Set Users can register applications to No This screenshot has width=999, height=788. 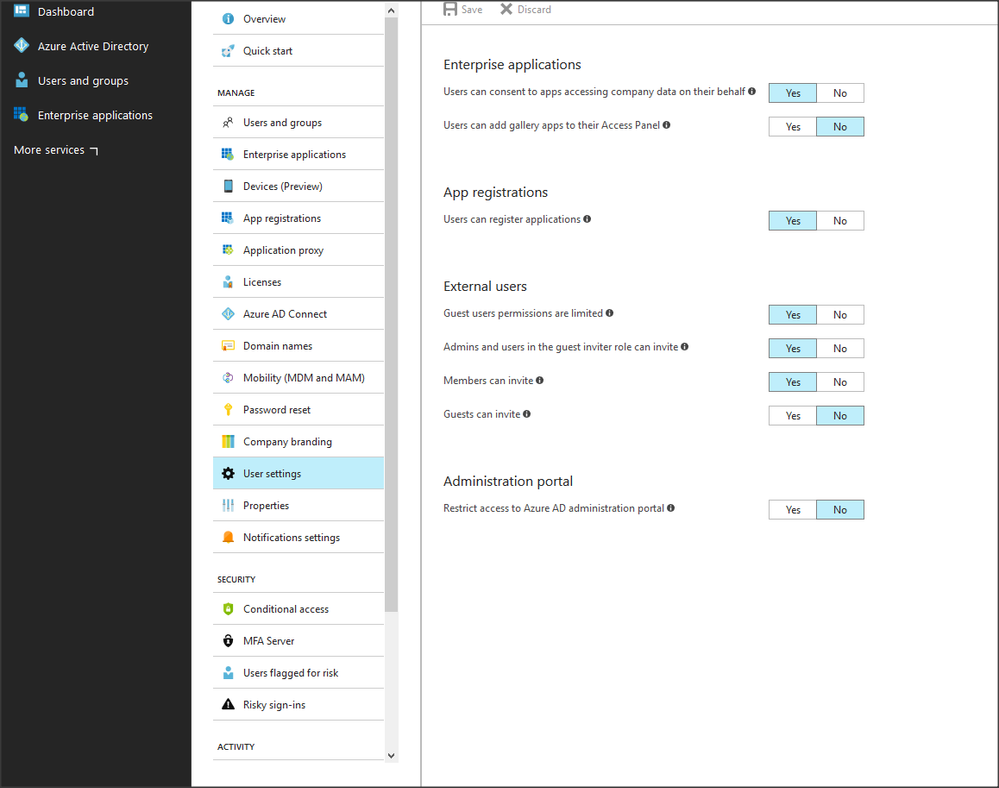840,221
